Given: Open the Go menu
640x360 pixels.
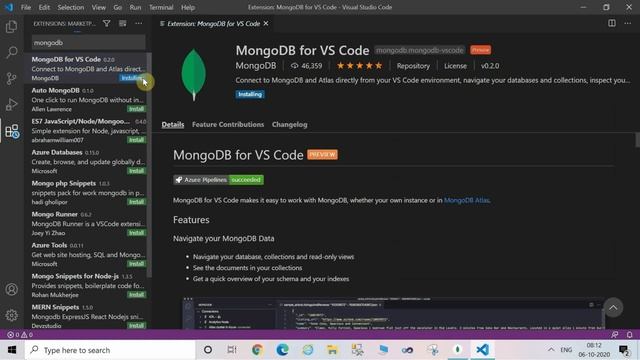Looking at the screenshot, I should click(118, 7).
